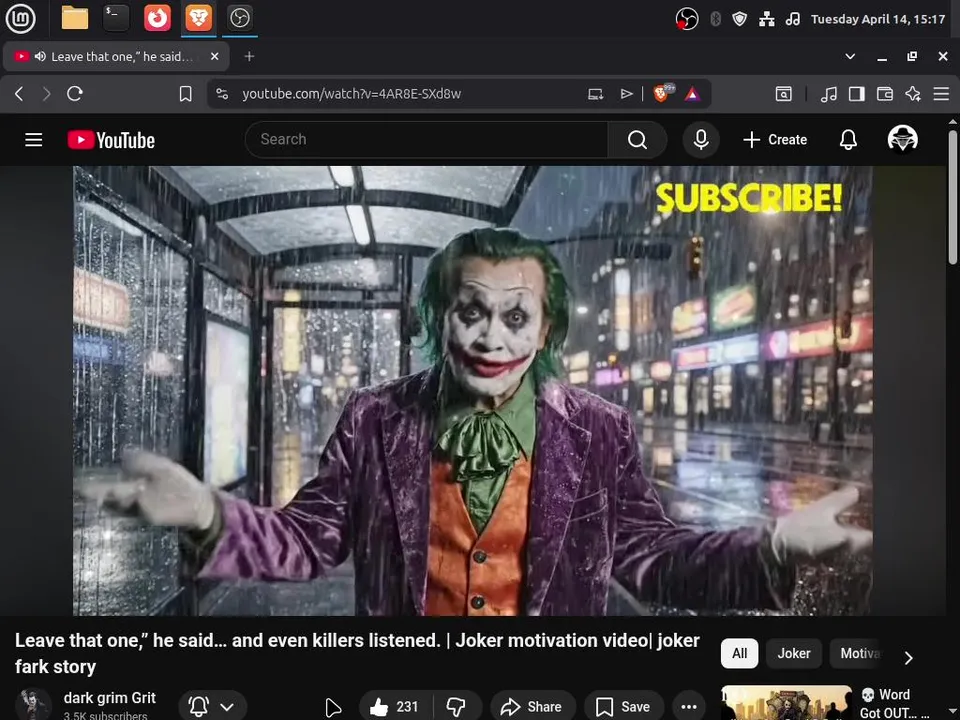Open the YouTube guide hamburger menu
Image resolution: width=960 pixels, height=720 pixels.
34,140
